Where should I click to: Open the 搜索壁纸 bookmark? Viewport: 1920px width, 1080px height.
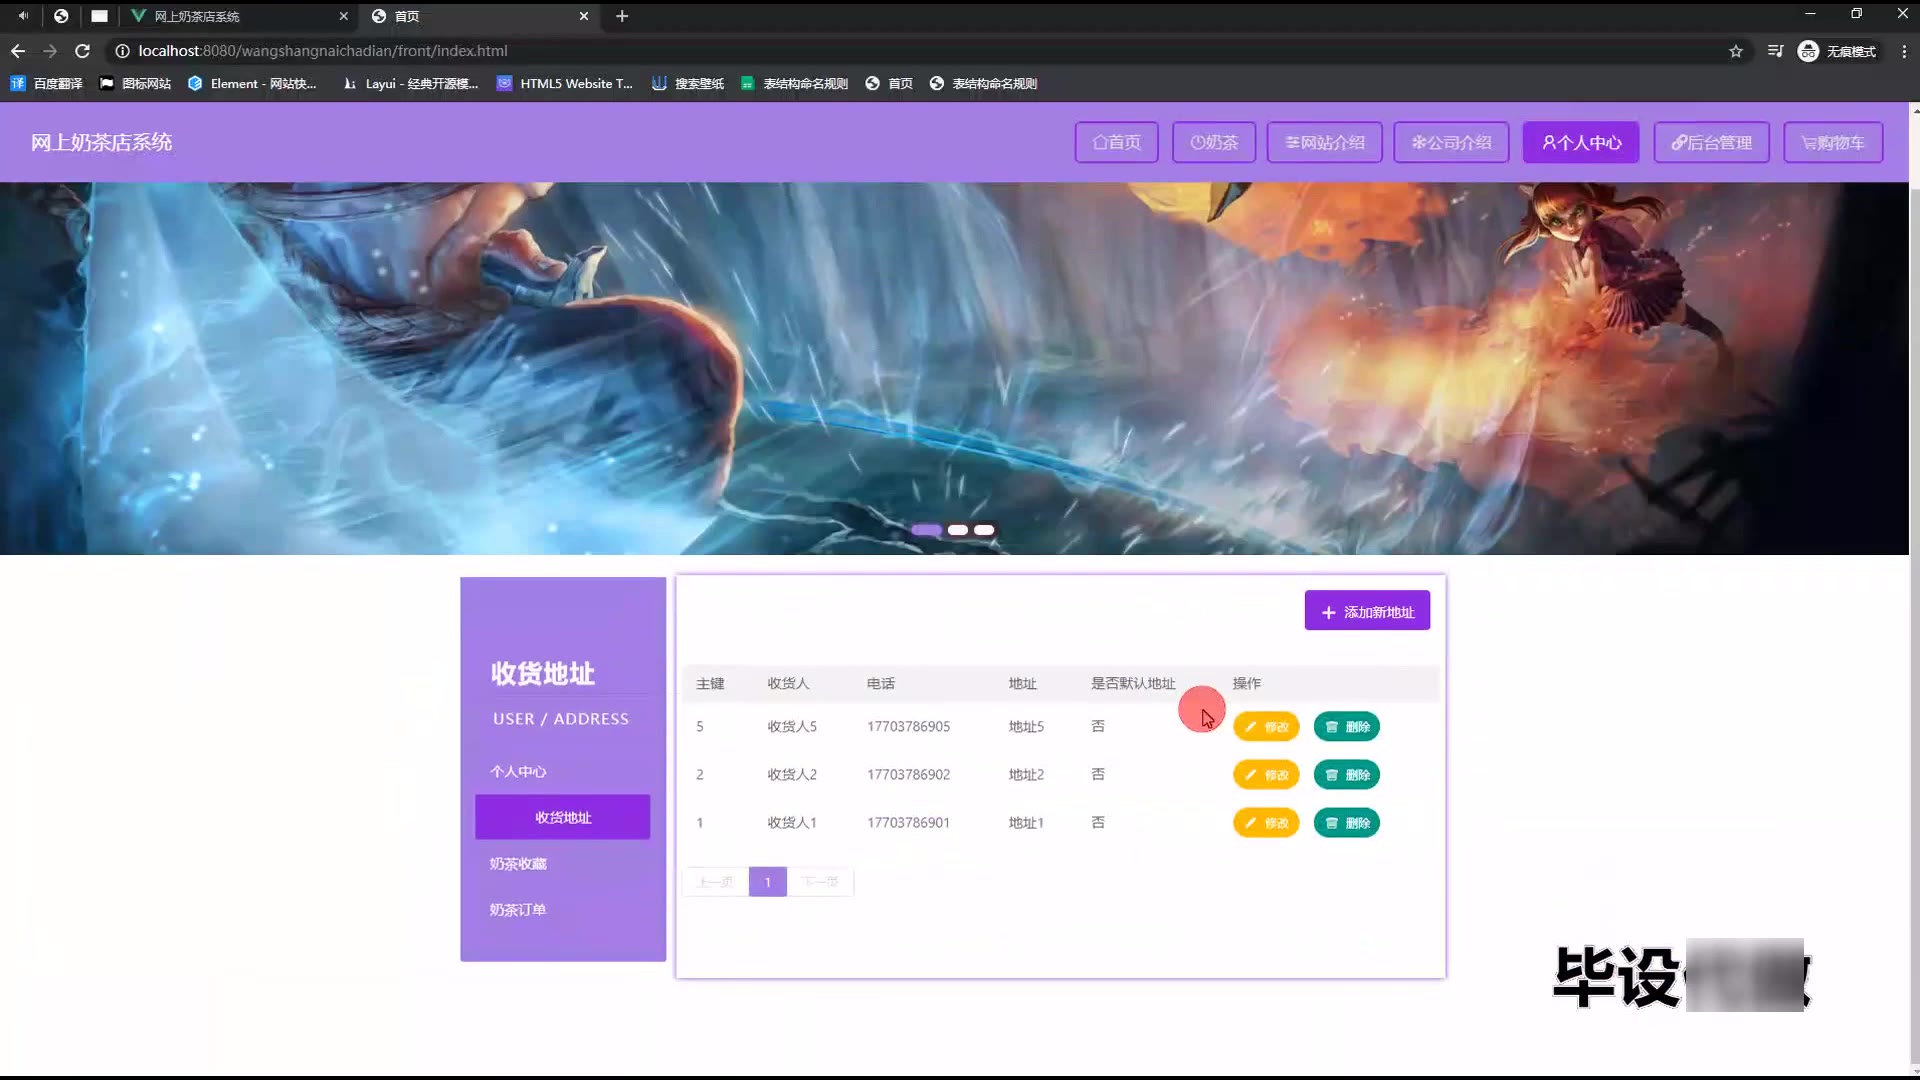coord(688,84)
